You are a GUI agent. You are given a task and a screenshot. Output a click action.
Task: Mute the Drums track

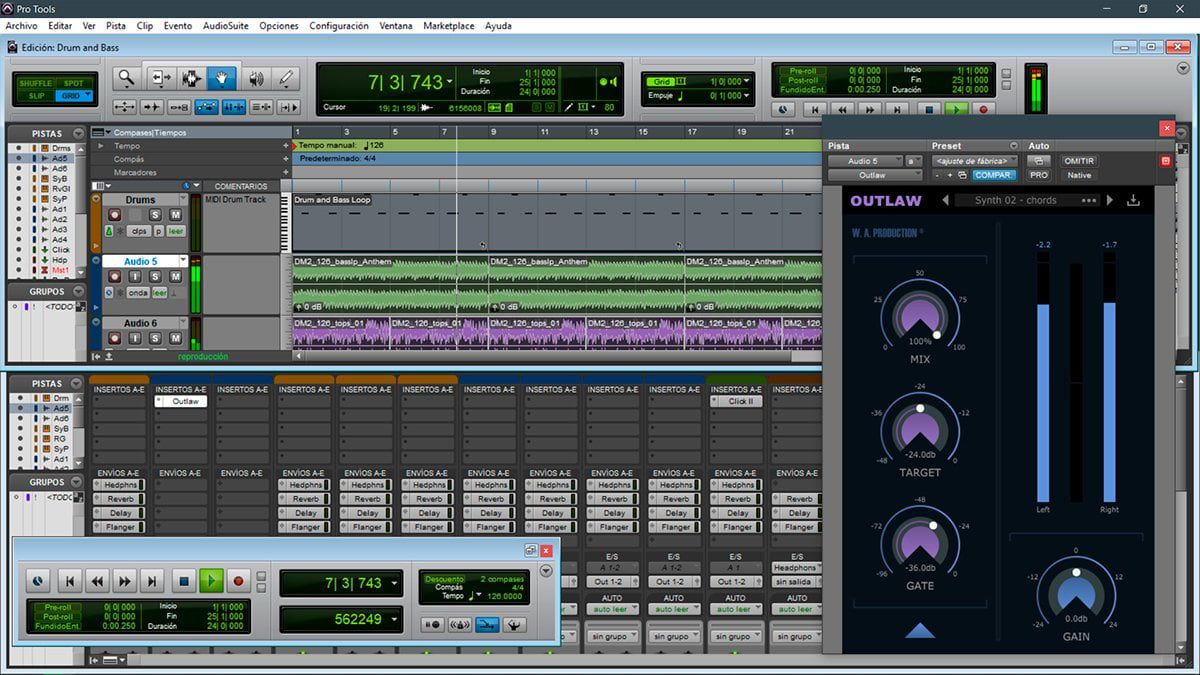pyautogui.click(x=176, y=215)
